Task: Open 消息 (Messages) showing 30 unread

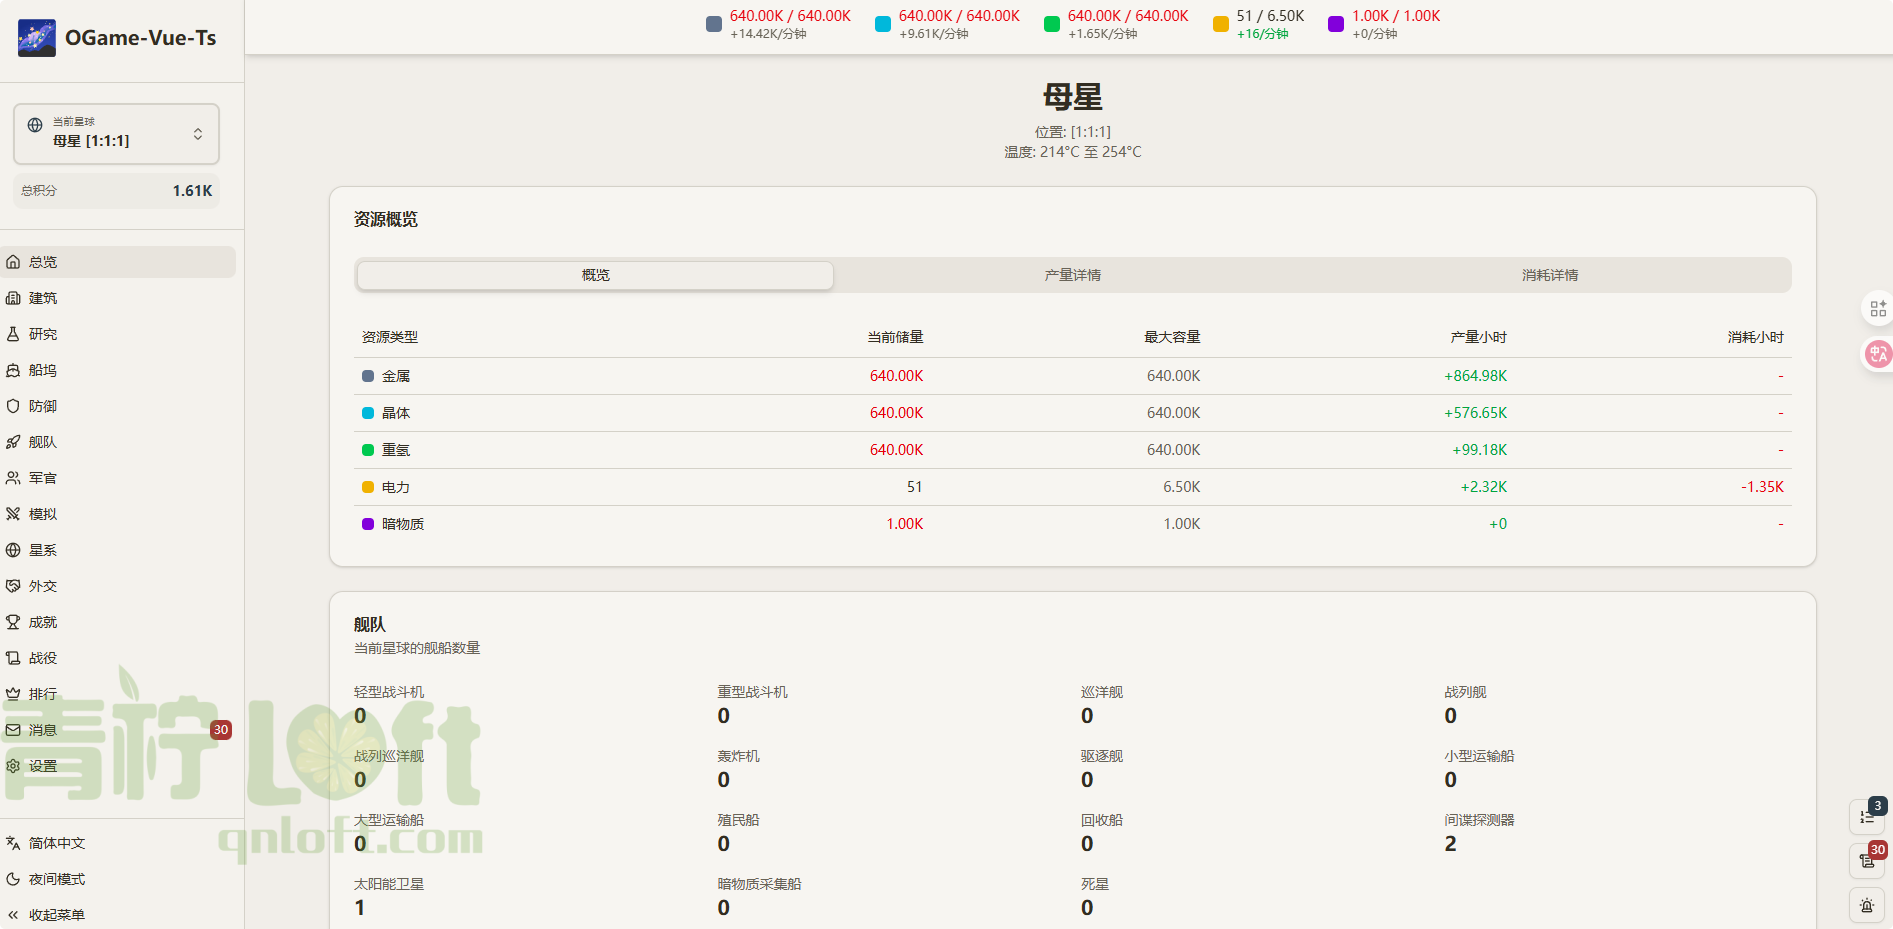Action: (42, 729)
